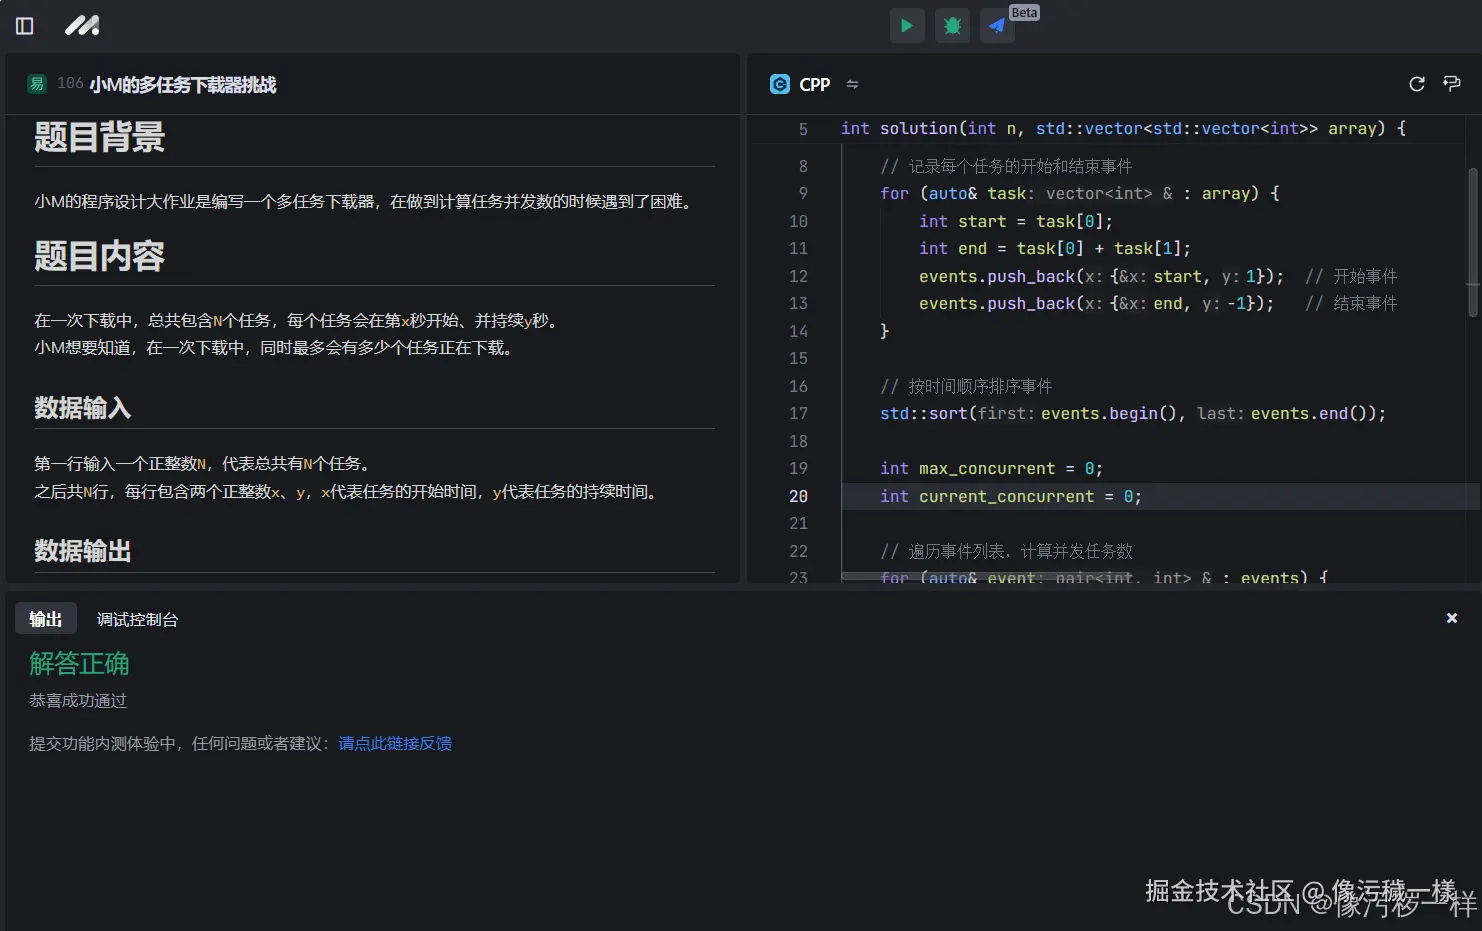The height and width of the screenshot is (931, 1482).
Task: Submit solution with paper plane icon
Action: tap(997, 26)
